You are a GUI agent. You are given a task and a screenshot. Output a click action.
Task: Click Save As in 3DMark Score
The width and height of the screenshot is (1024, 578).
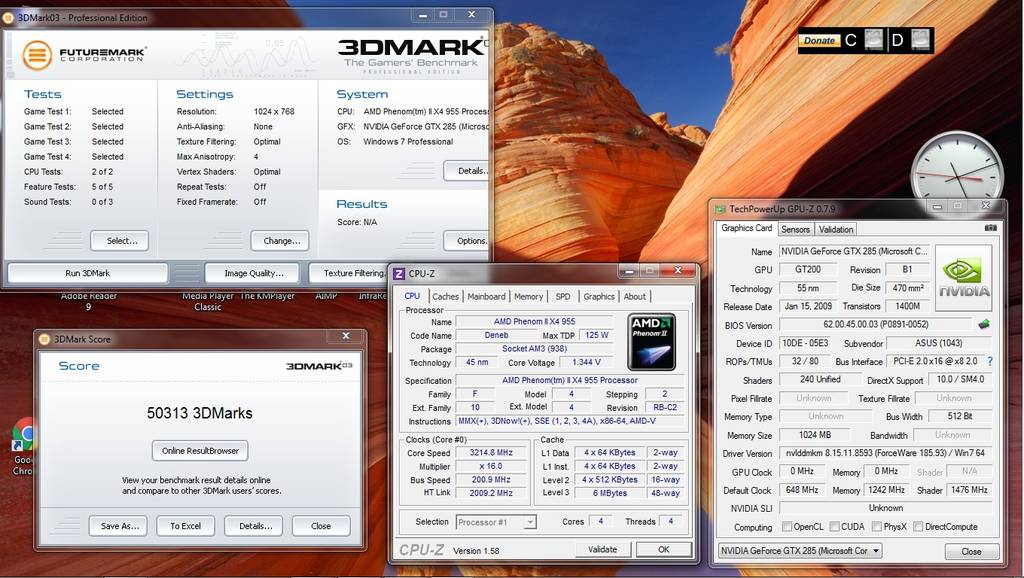(120, 526)
